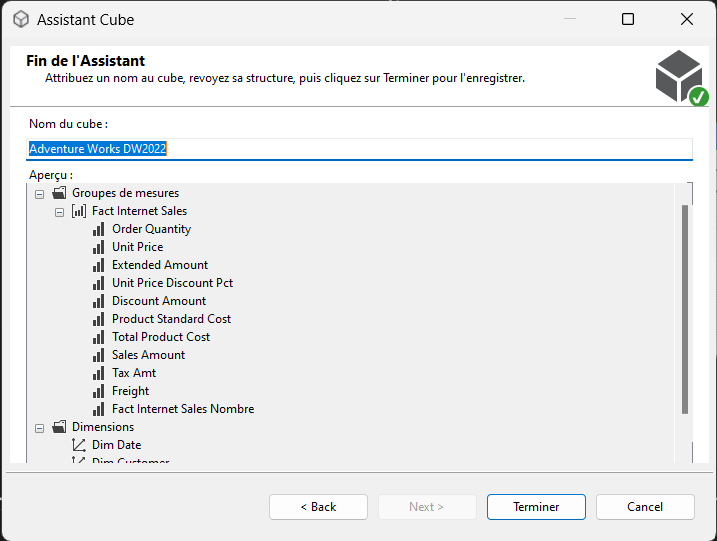Click the Assistant Cube title bar icon
This screenshot has height=541, width=717.
click(21, 20)
